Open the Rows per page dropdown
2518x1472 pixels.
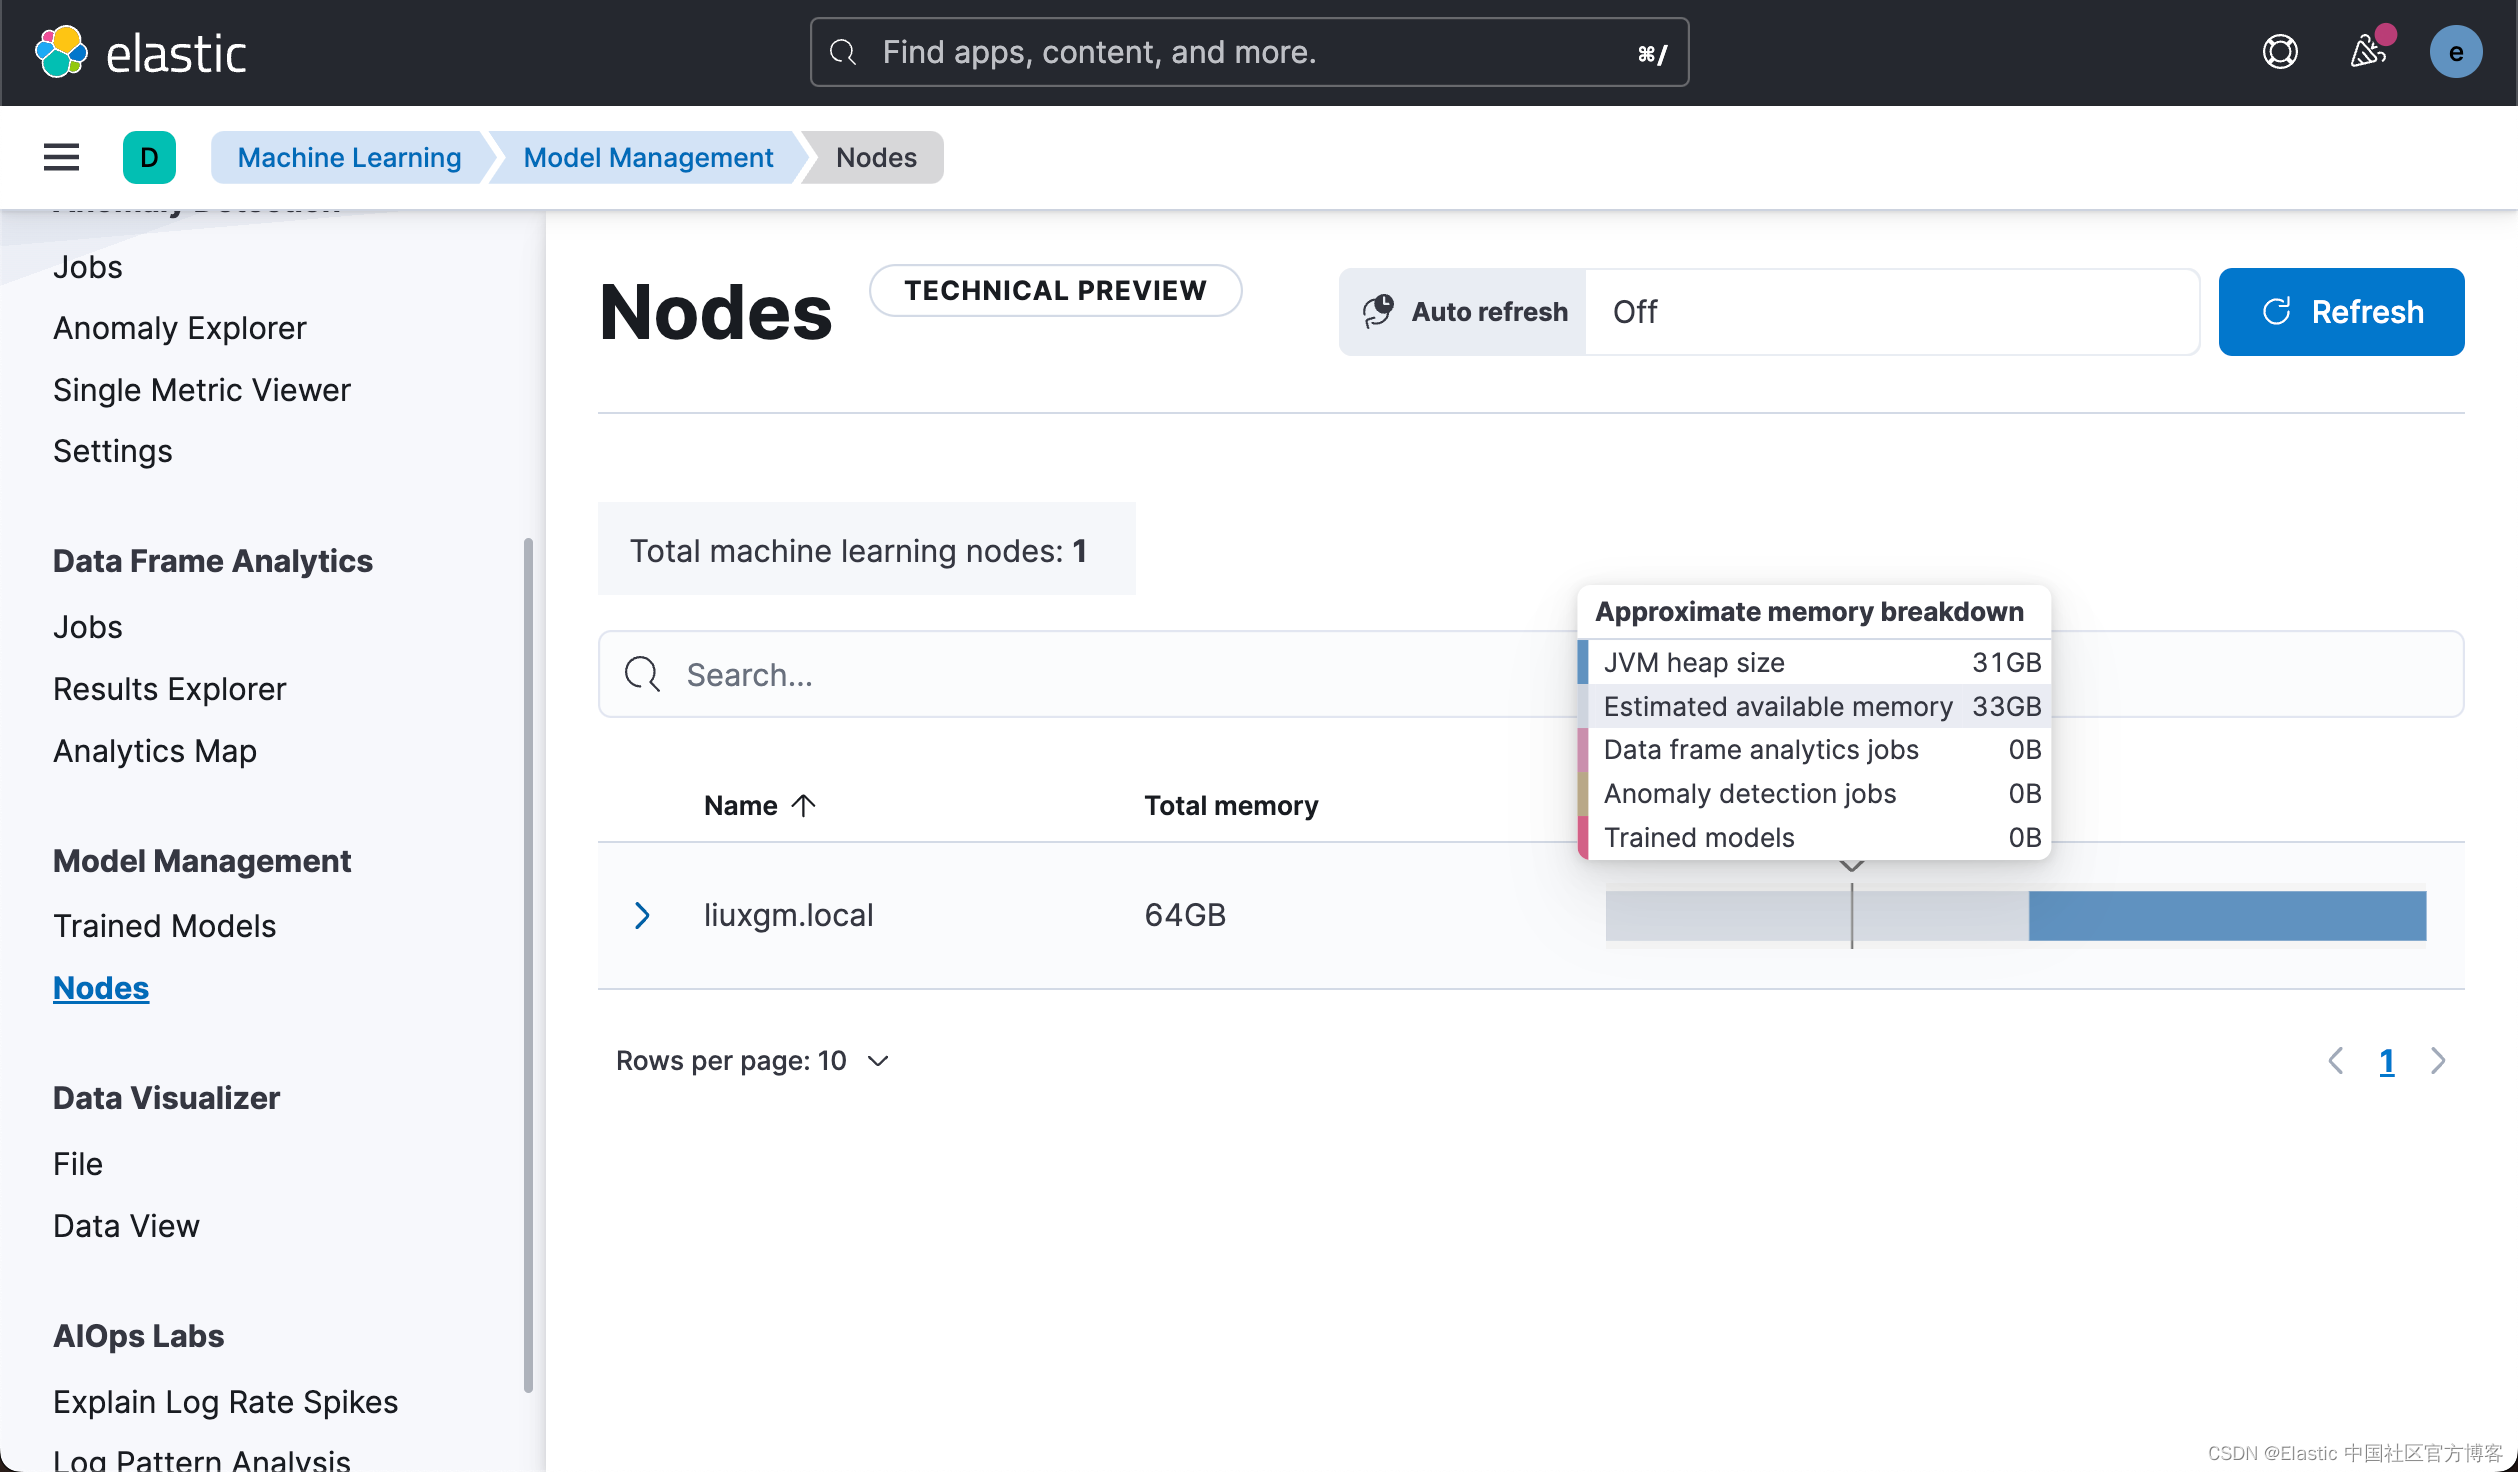(x=752, y=1061)
